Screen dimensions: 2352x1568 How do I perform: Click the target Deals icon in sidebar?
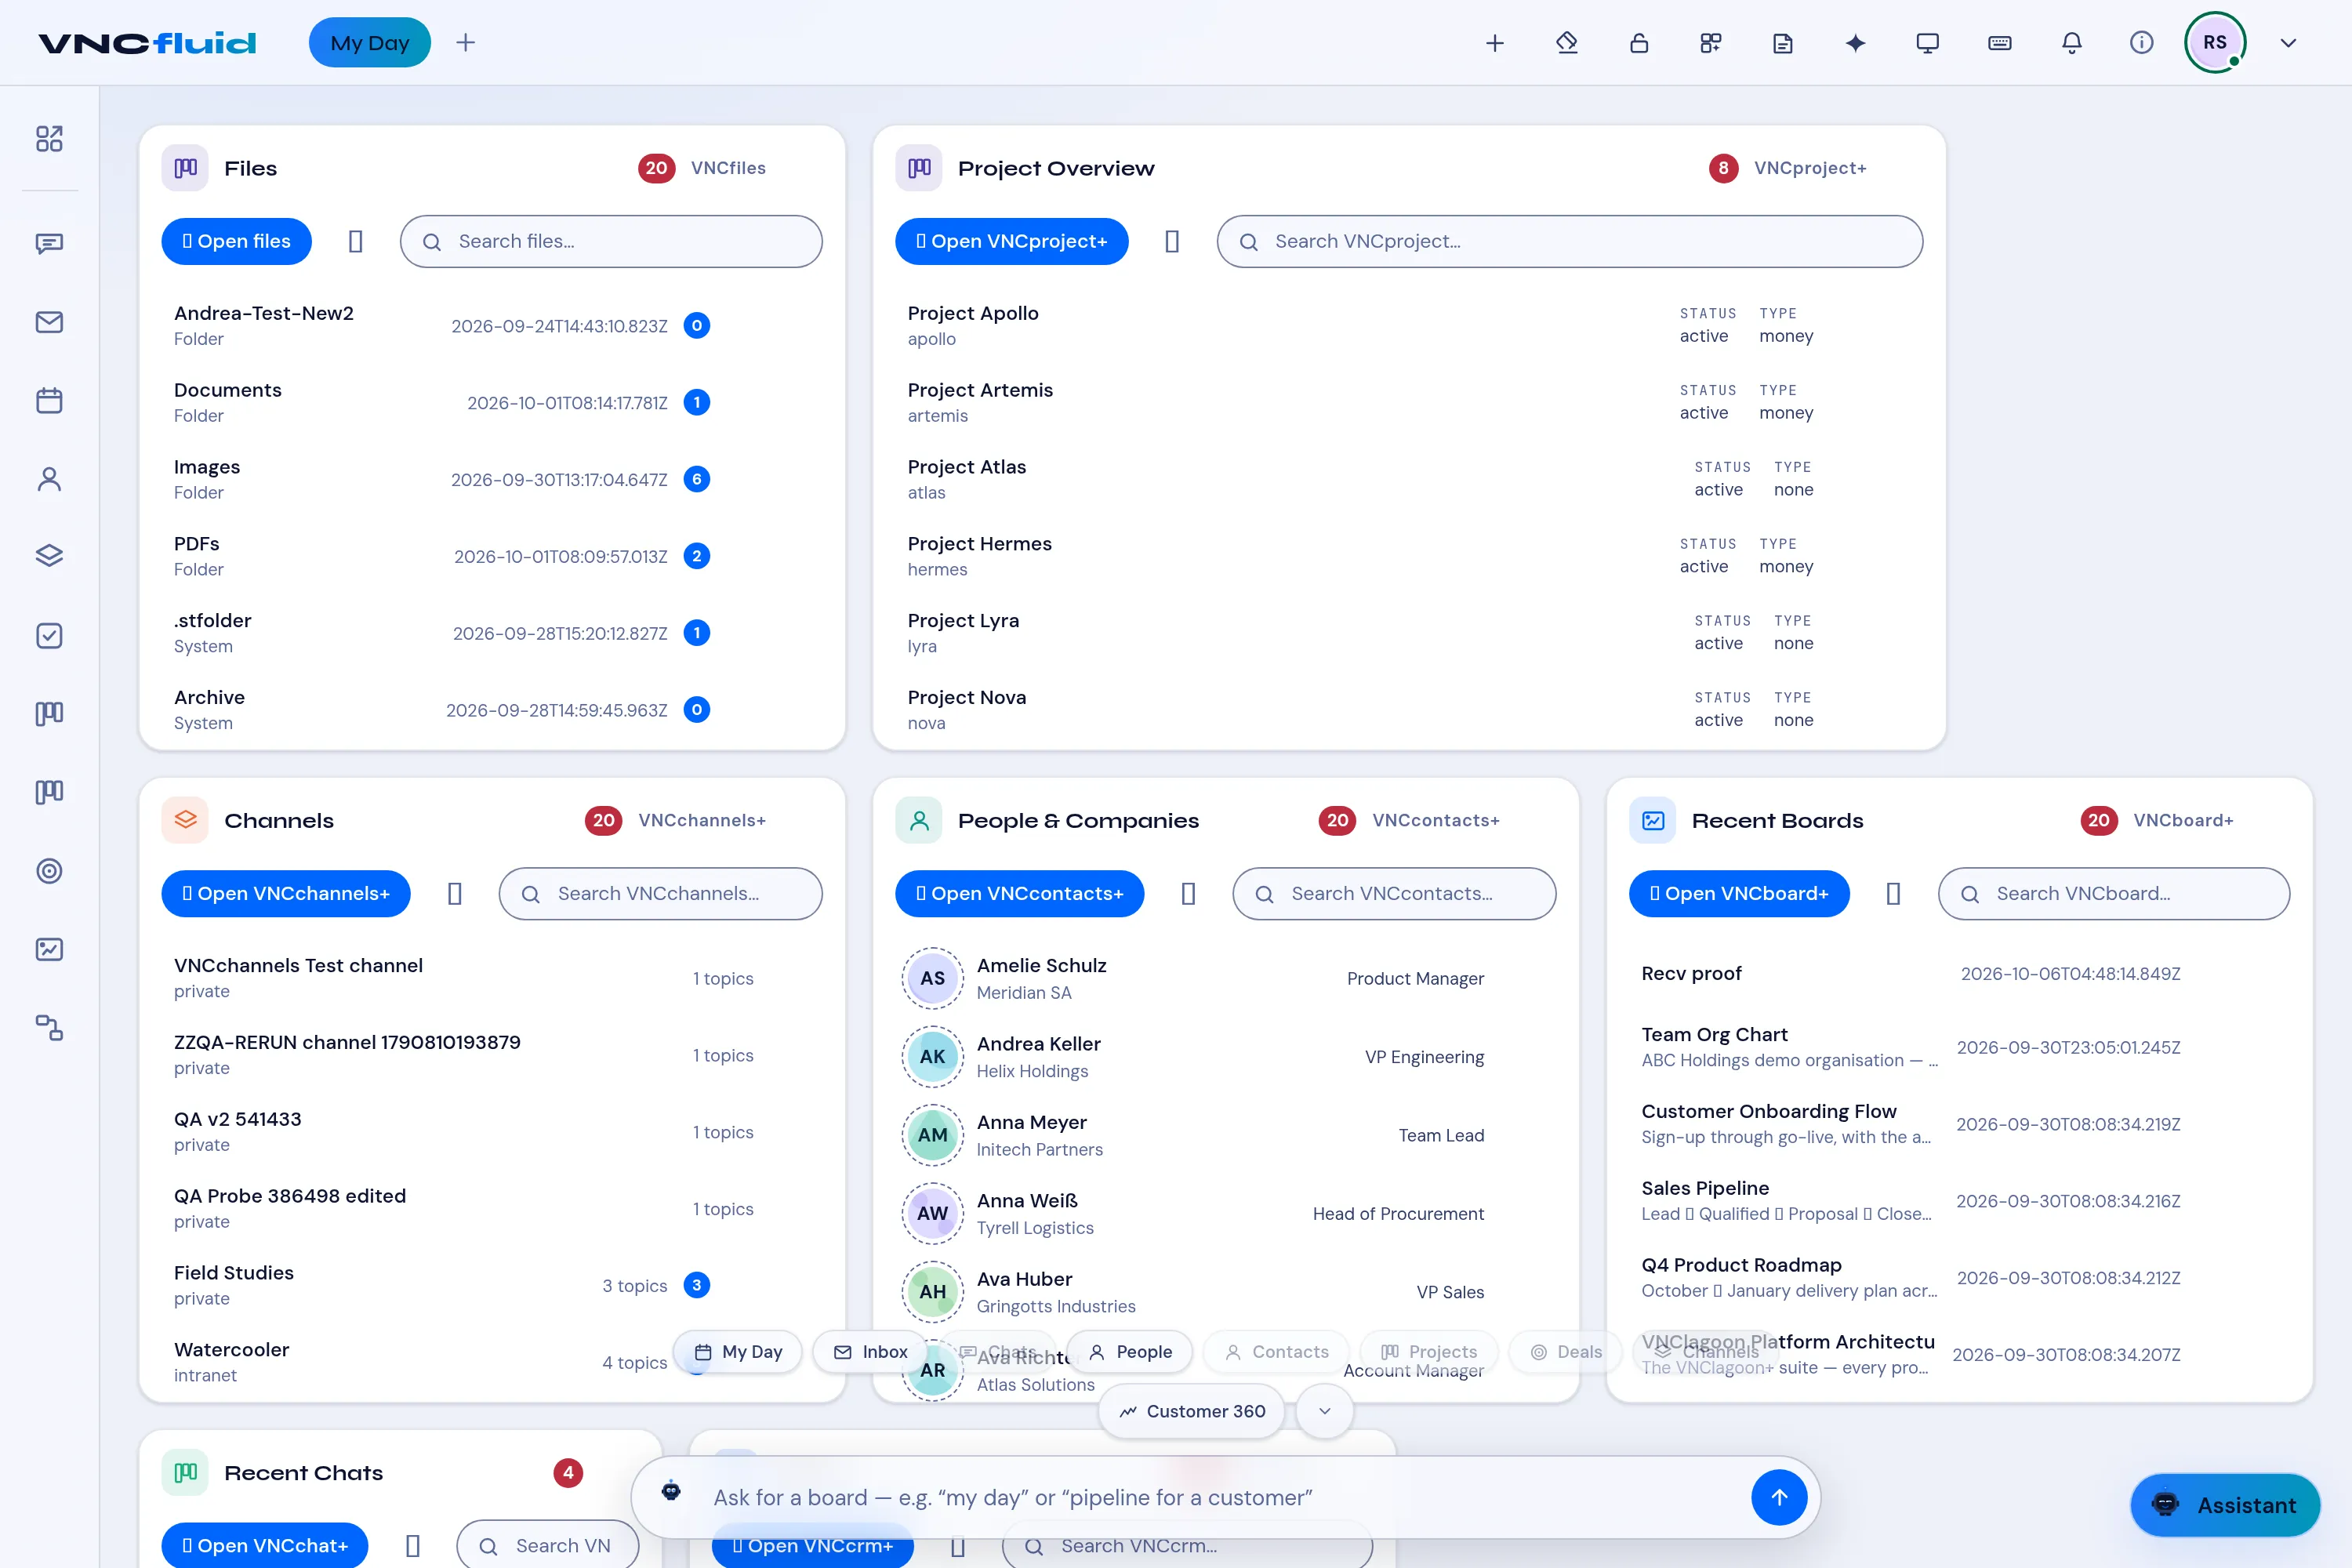pyautogui.click(x=49, y=871)
